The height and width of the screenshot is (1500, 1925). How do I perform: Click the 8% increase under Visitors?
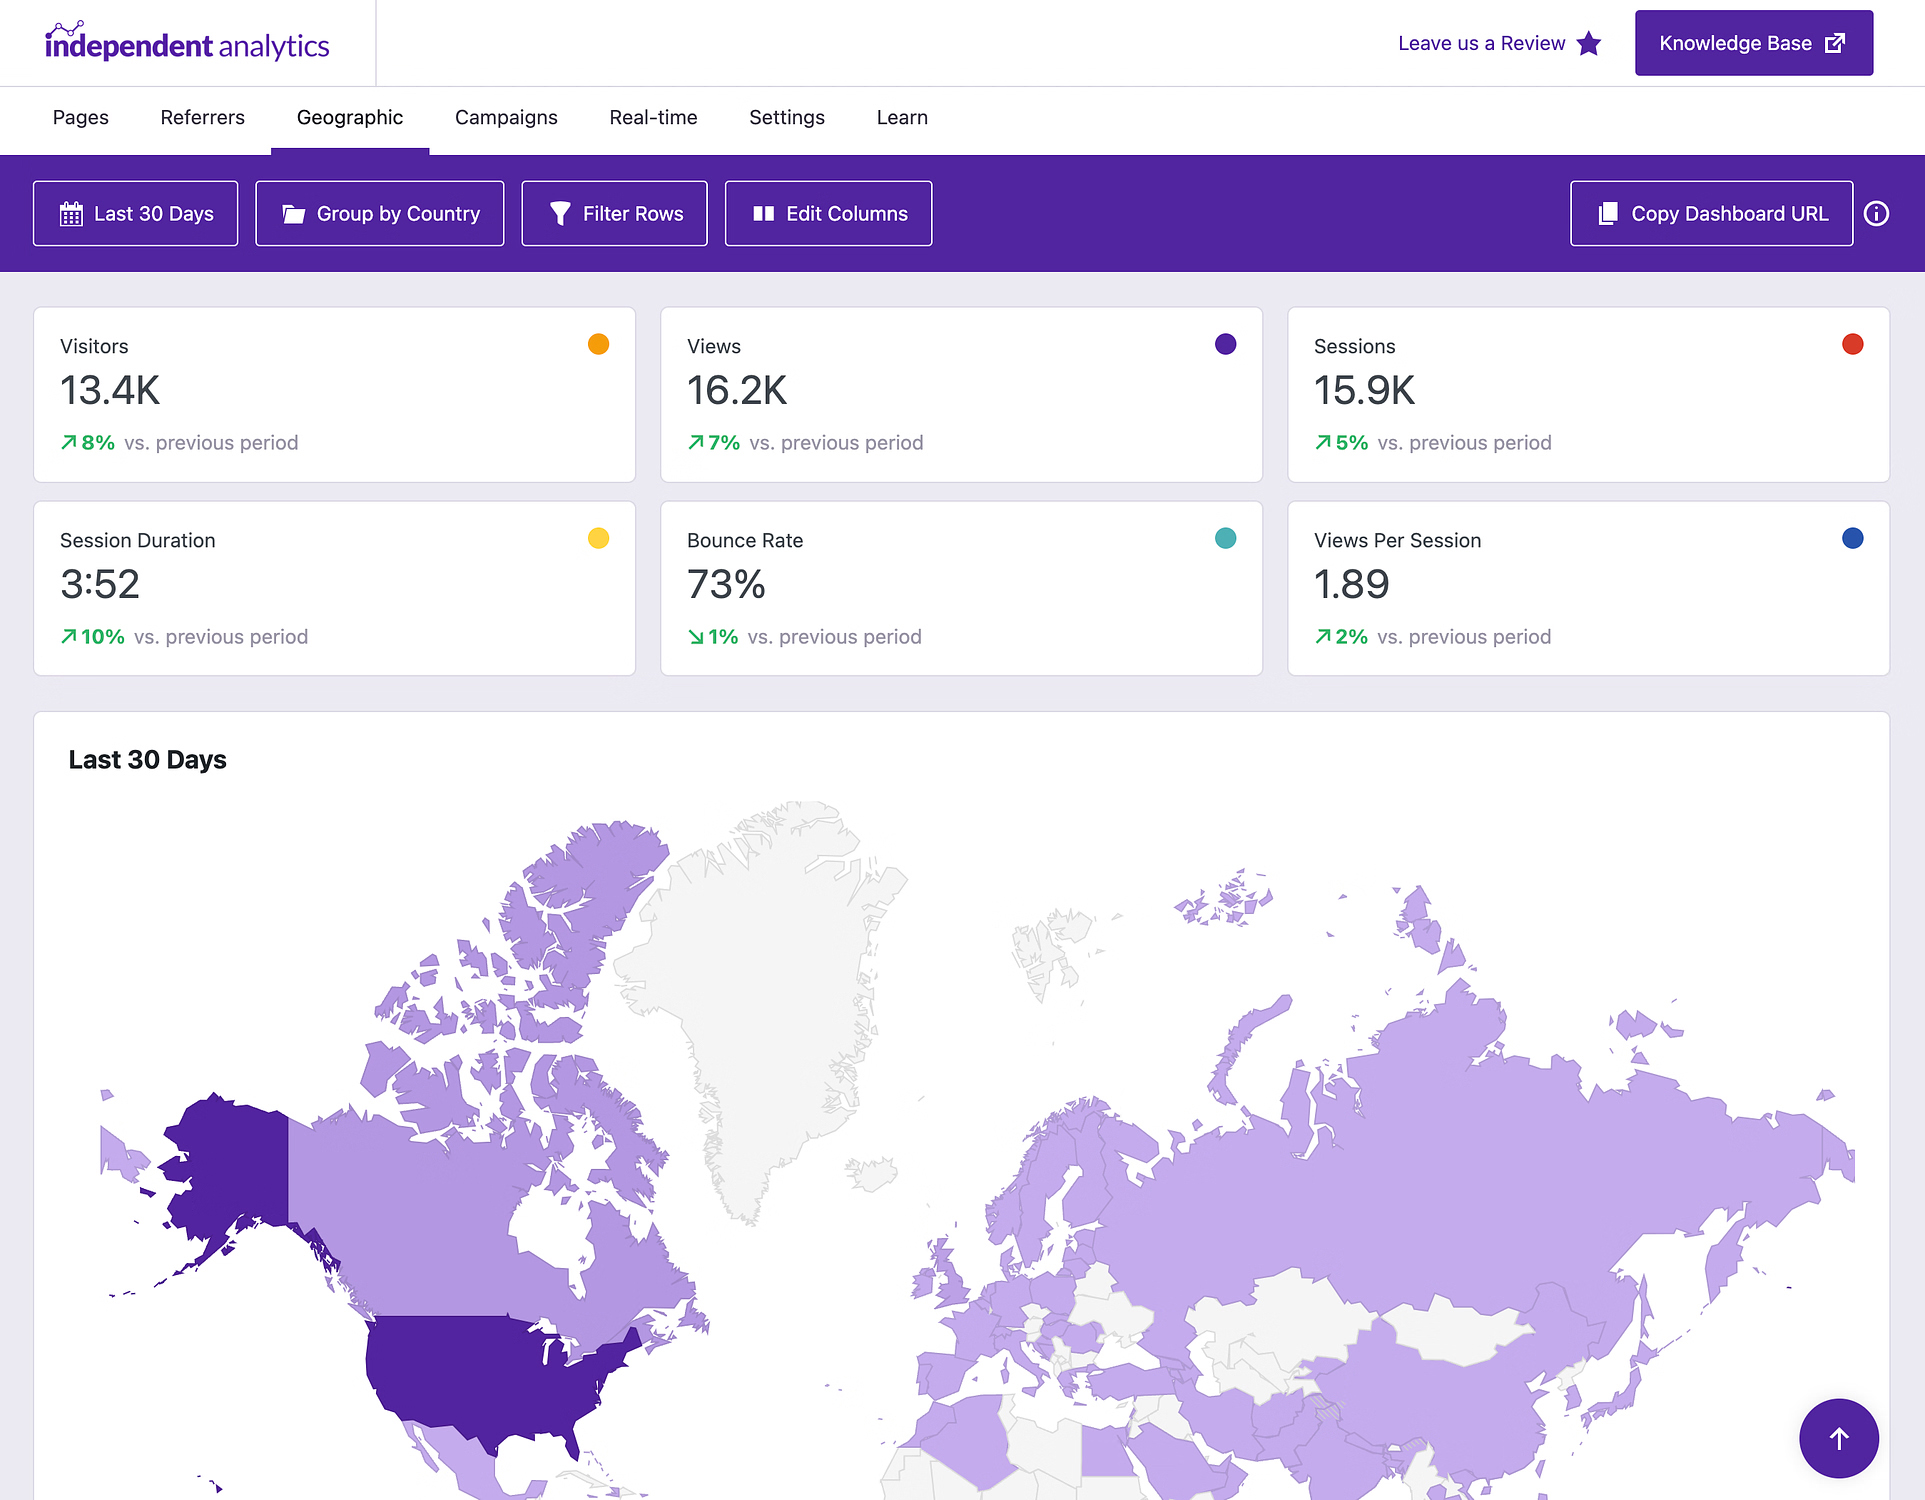[88, 442]
